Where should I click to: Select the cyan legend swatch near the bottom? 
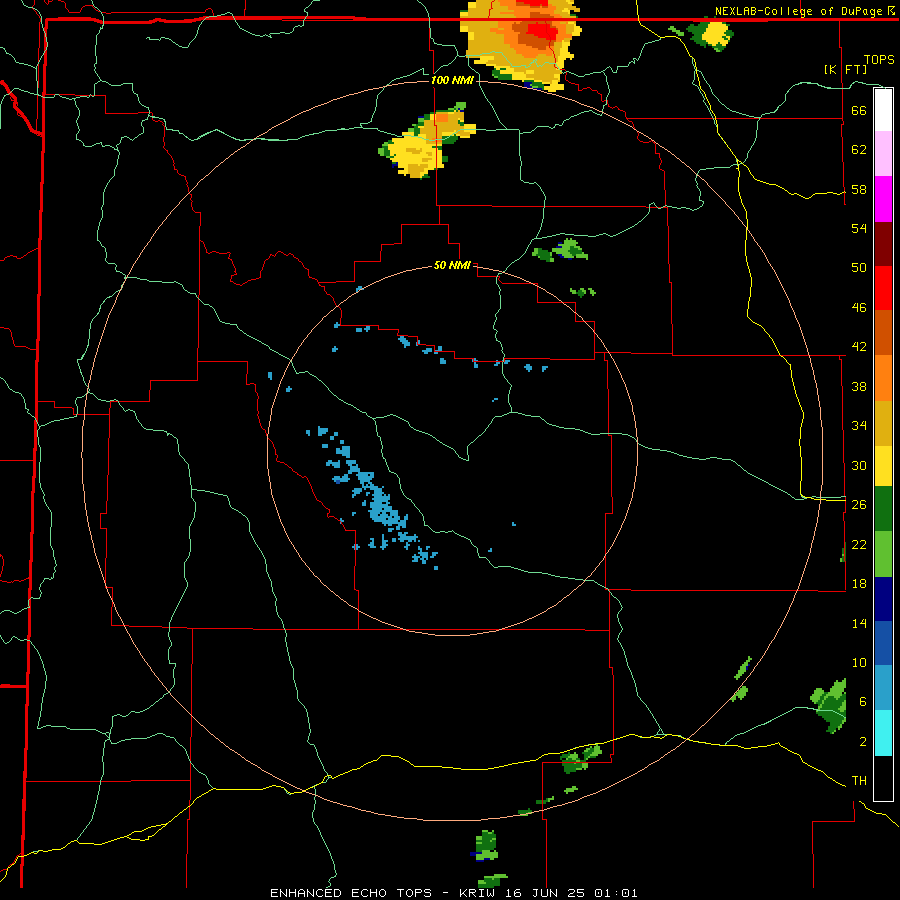tap(883, 733)
